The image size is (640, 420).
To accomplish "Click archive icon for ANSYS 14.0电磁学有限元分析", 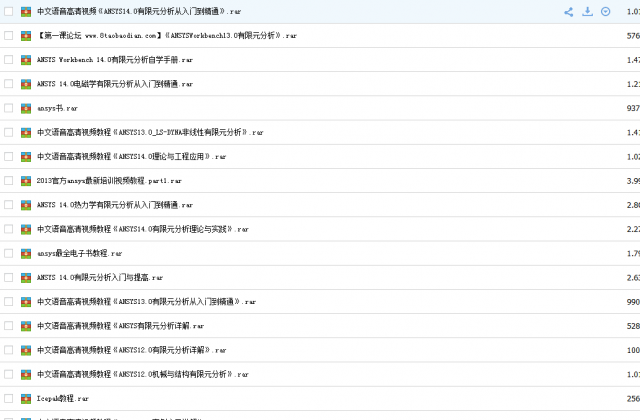I will point(26,84).
